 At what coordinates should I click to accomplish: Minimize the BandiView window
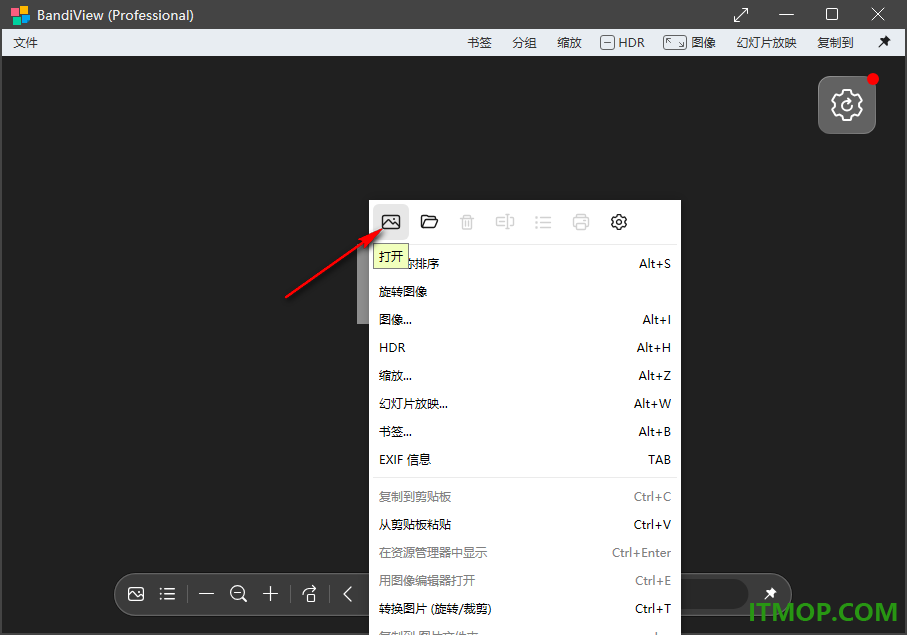click(x=786, y=14)
